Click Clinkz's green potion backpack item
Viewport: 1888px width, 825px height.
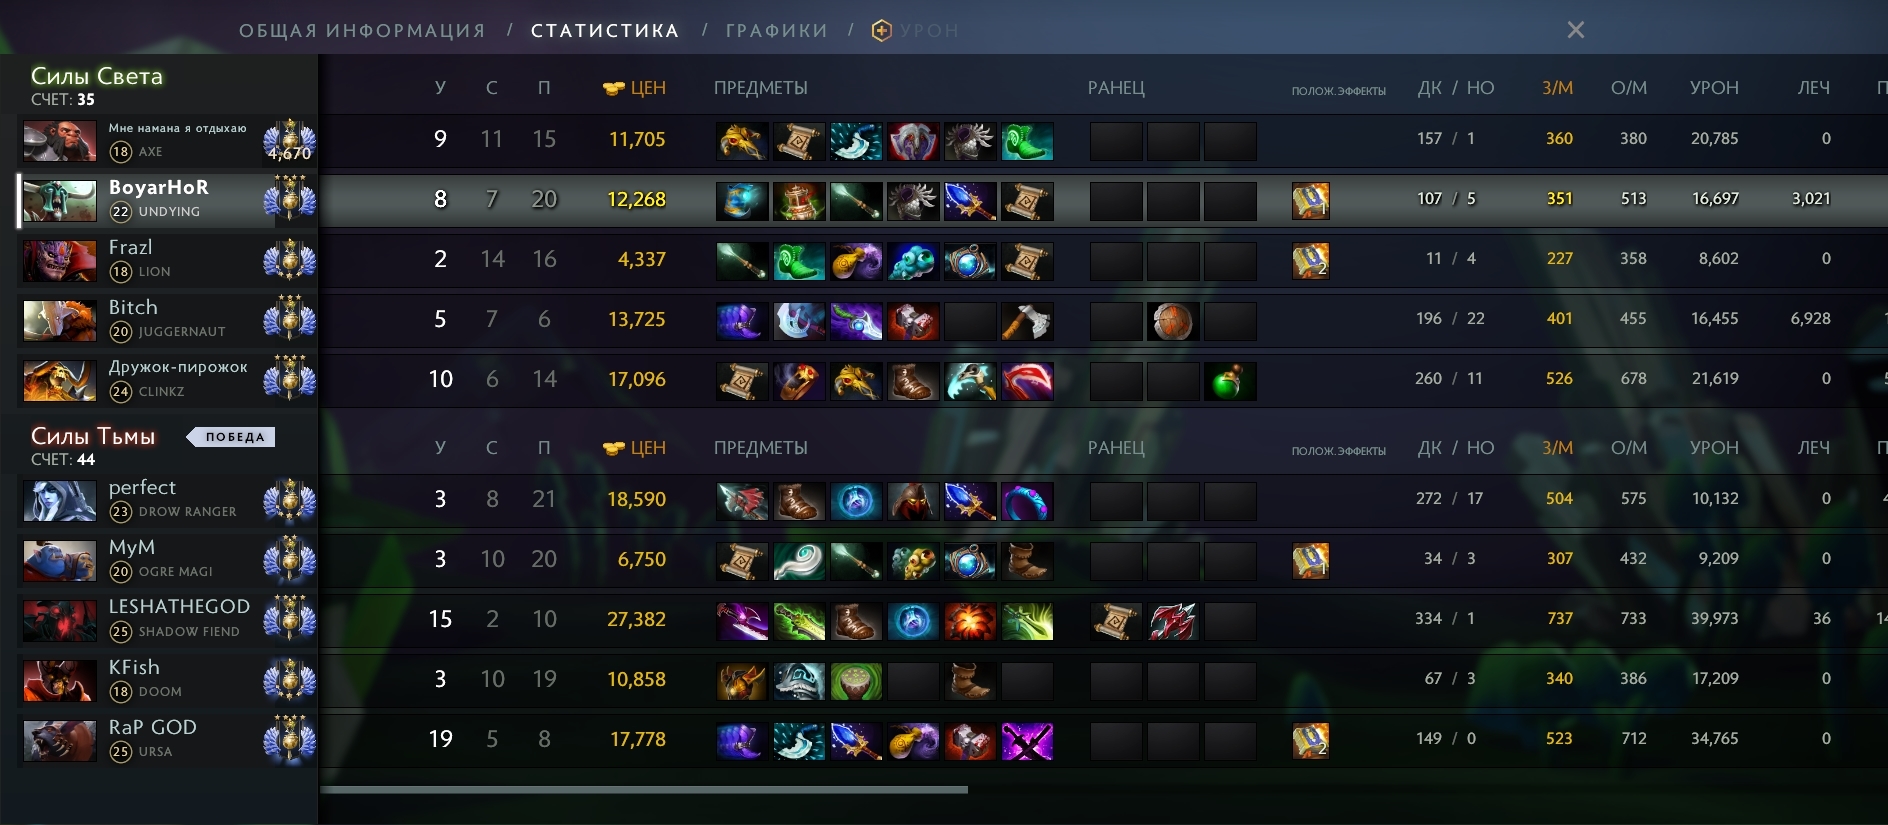point(1229,381)
